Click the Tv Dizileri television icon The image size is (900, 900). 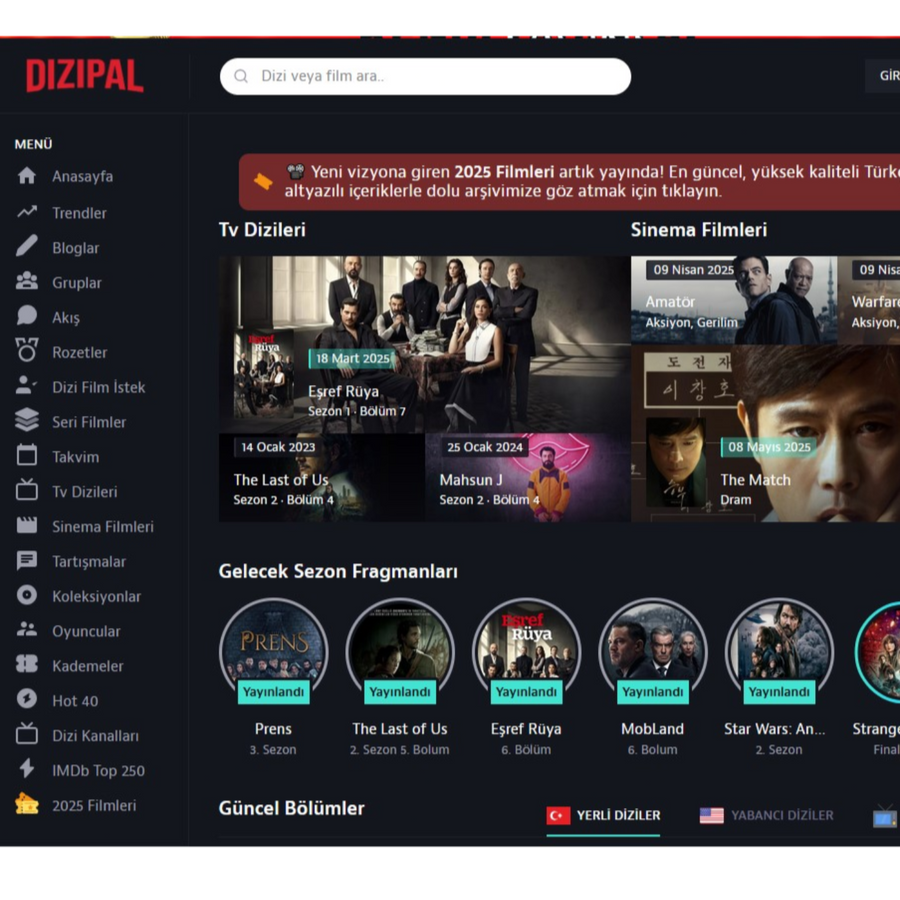tap(26, 490)
